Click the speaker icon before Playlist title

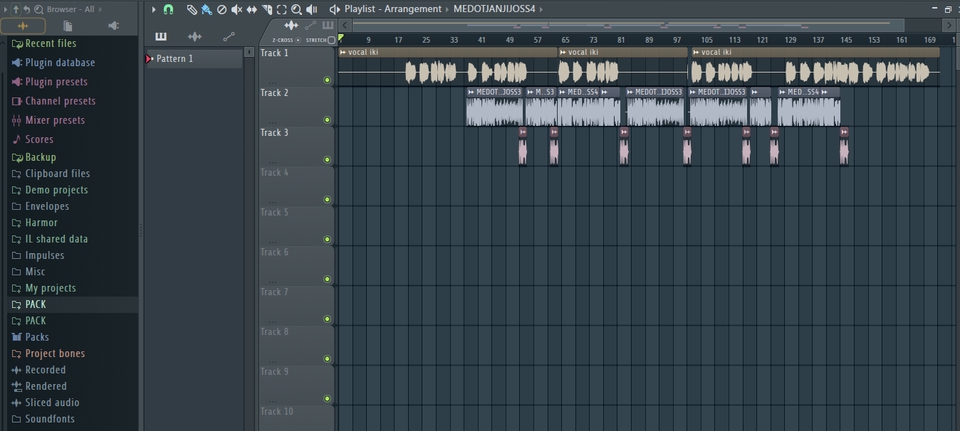coord(334,9)
